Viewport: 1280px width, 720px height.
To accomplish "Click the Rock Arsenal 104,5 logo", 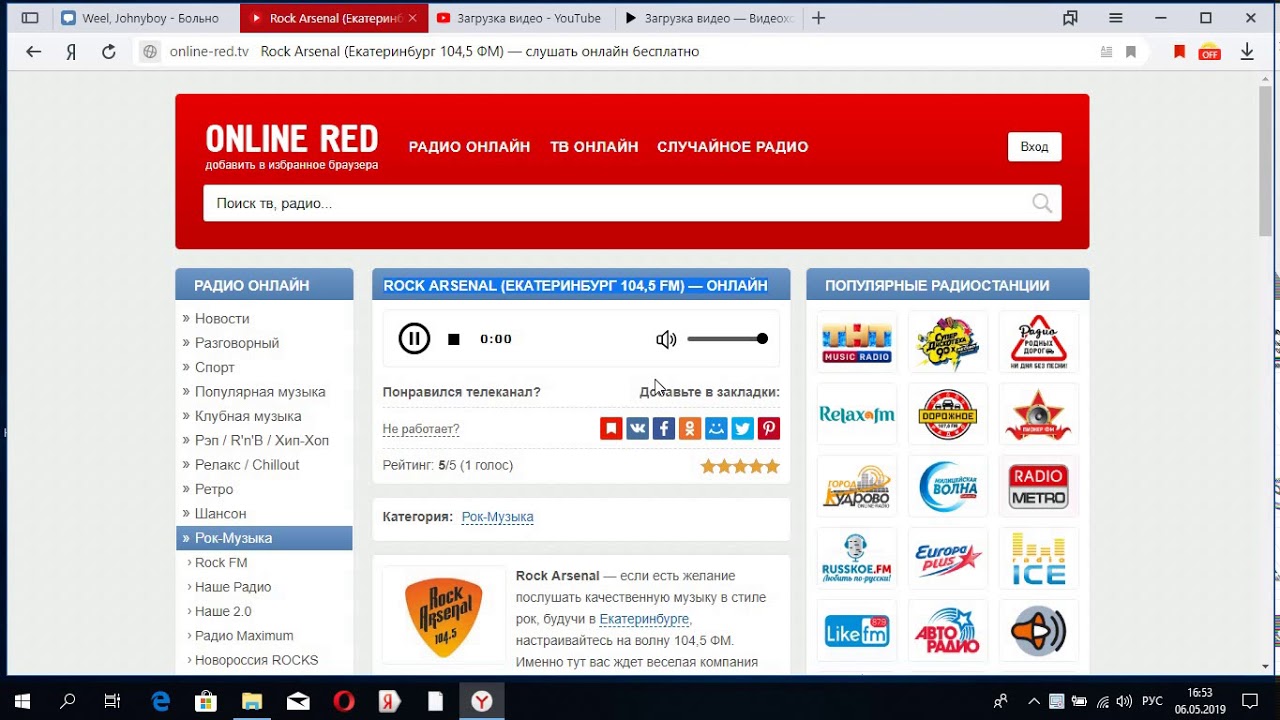I will click(444, 615).
